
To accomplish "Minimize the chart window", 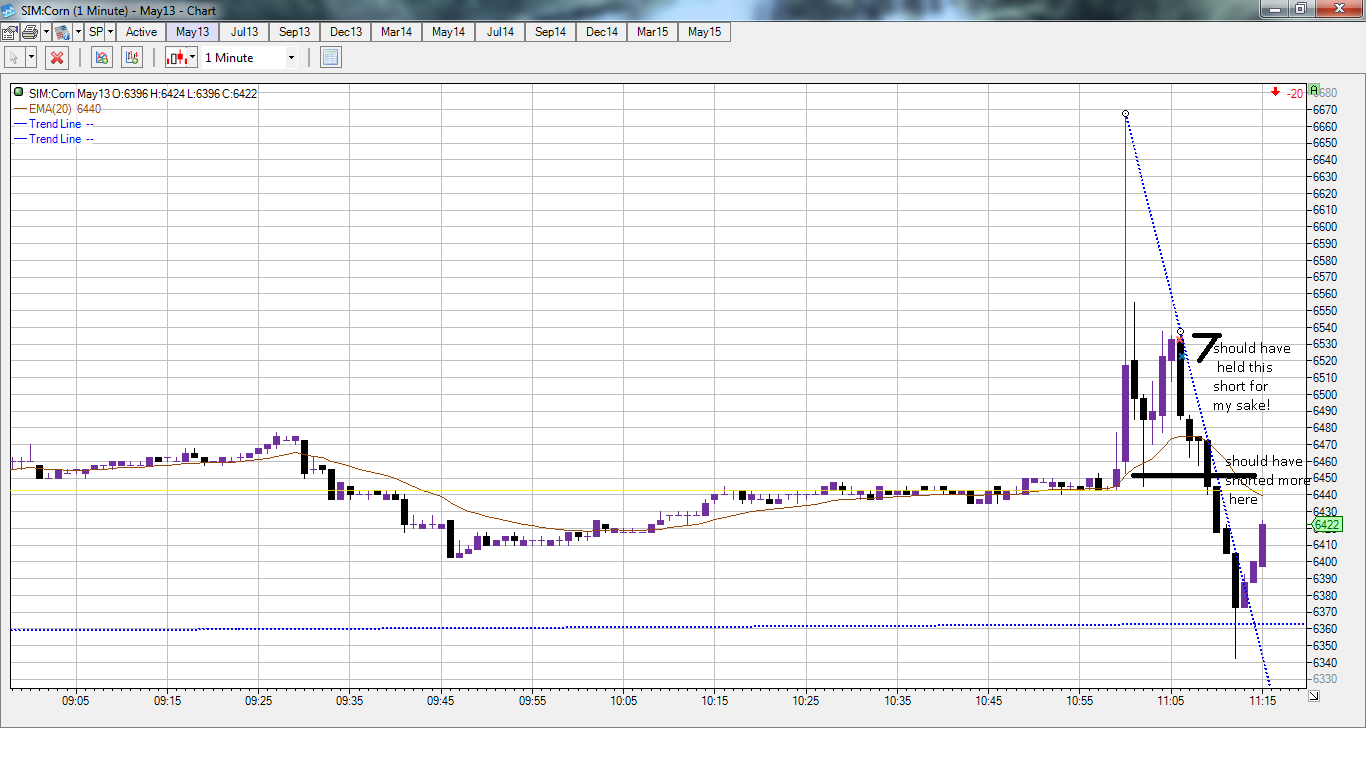I will pos(1275,8).
